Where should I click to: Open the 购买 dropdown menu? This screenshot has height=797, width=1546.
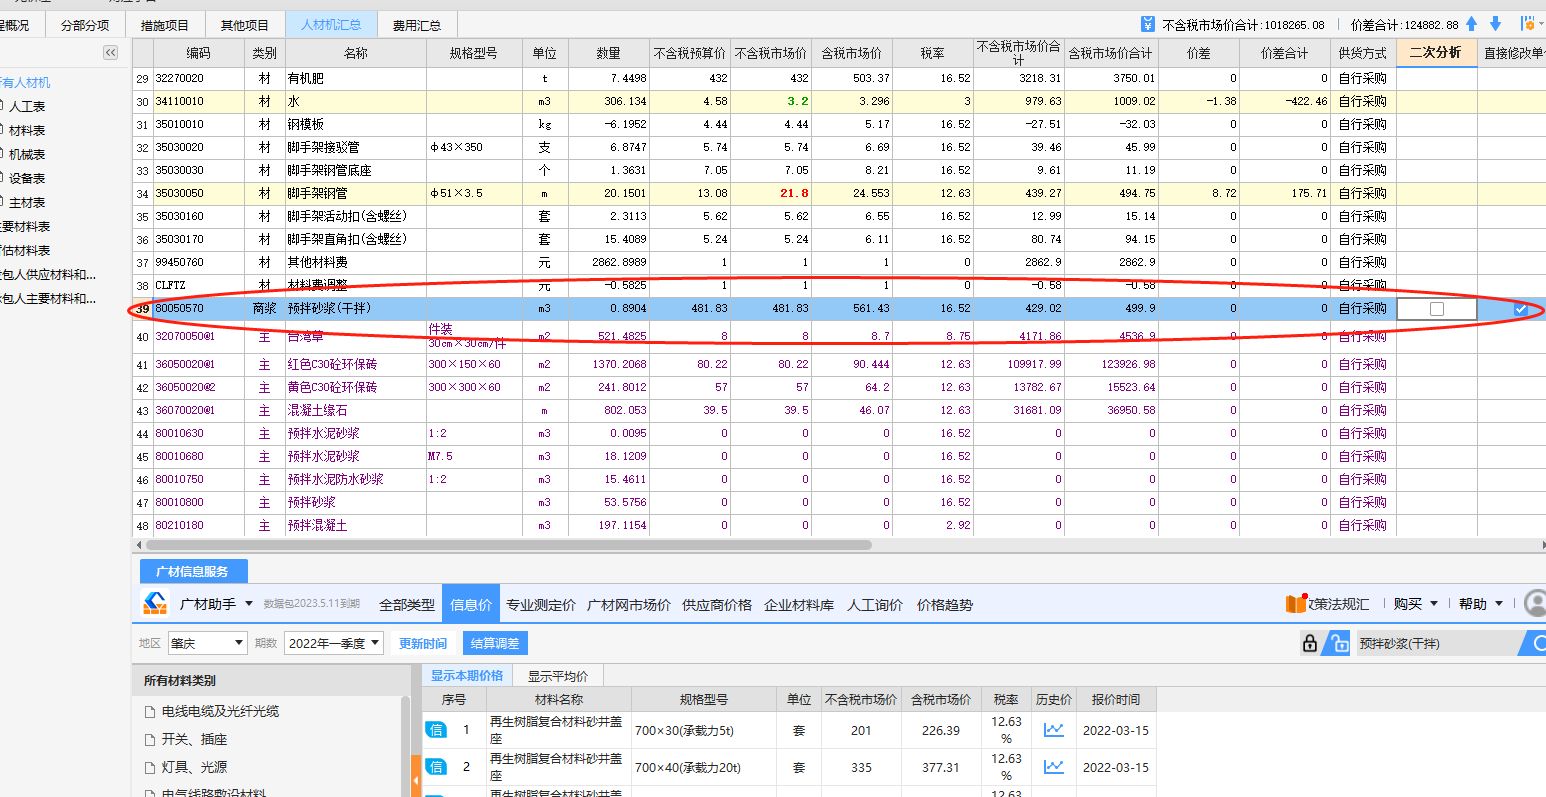[x=1414, y=604]
